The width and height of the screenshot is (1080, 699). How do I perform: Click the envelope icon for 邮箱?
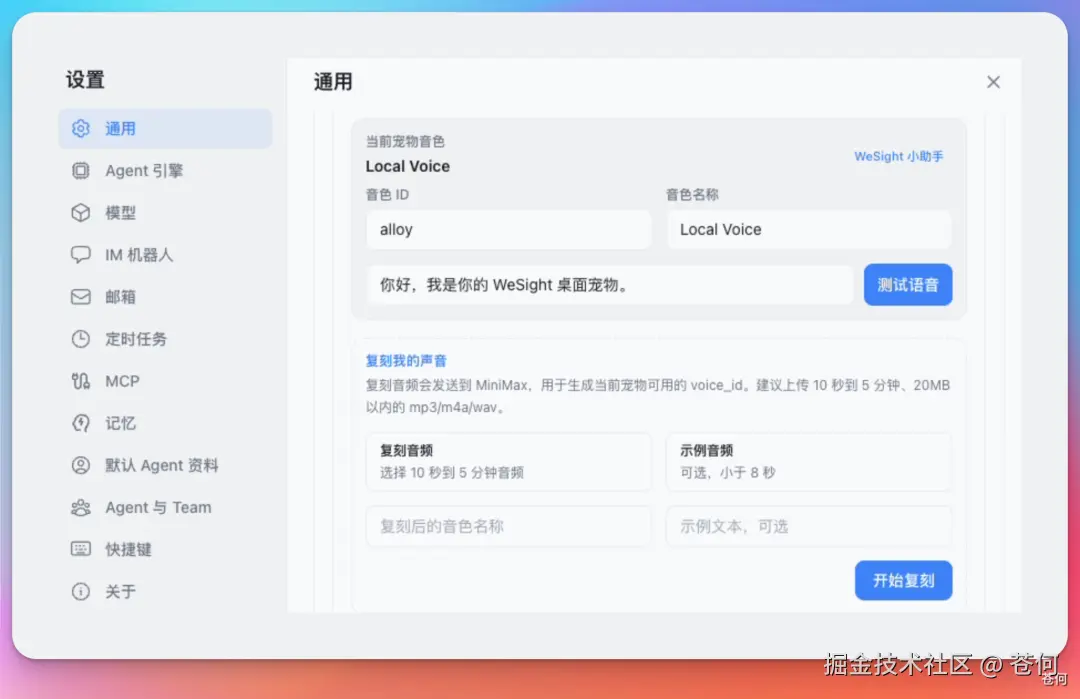coord(81,297)
